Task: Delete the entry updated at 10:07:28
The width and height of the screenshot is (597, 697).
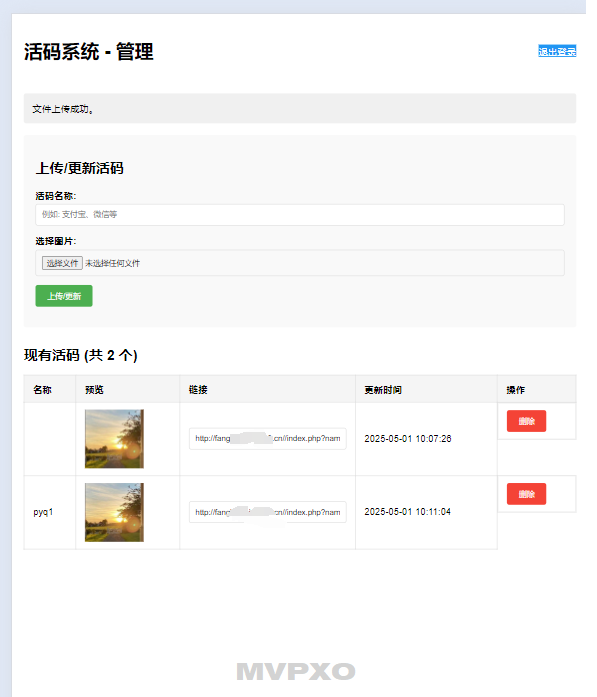Action: (x=526, y=421)
